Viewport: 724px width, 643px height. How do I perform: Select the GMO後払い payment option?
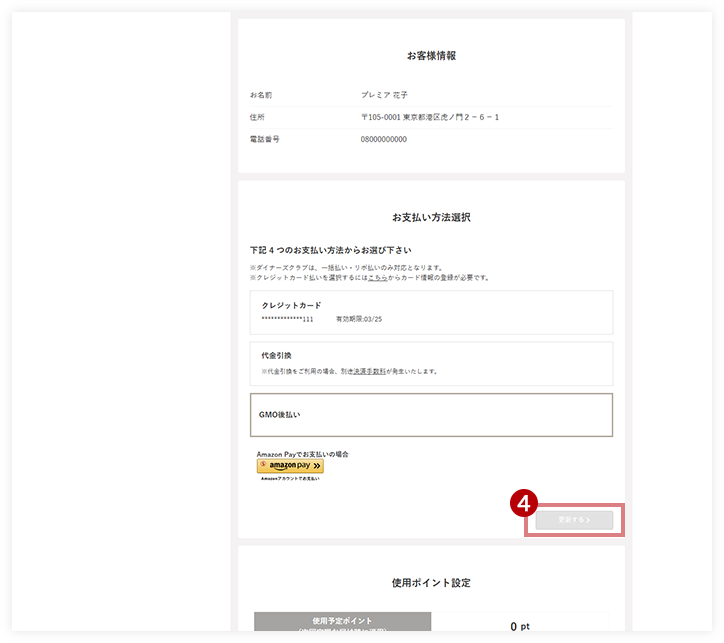[431, 415]
